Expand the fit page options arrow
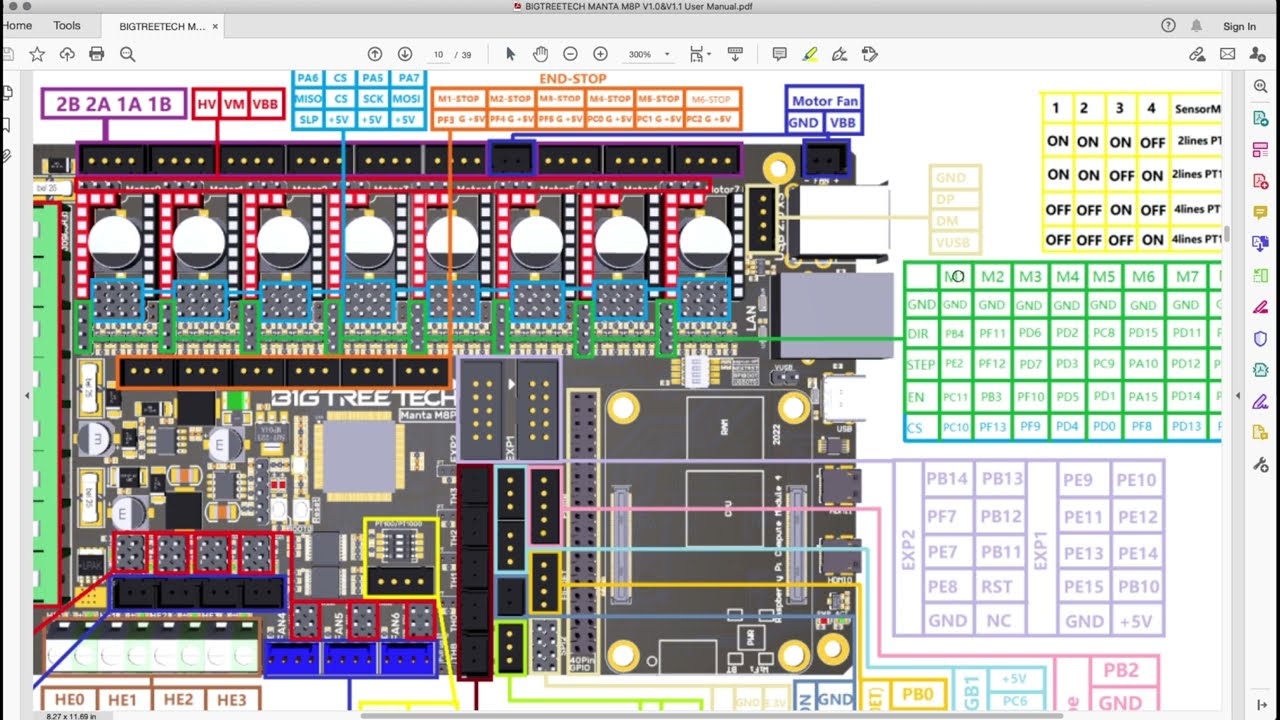Image resolution: width=1280 pixels, height=720 pixels. pyautogui.click(x=708, y=55)
